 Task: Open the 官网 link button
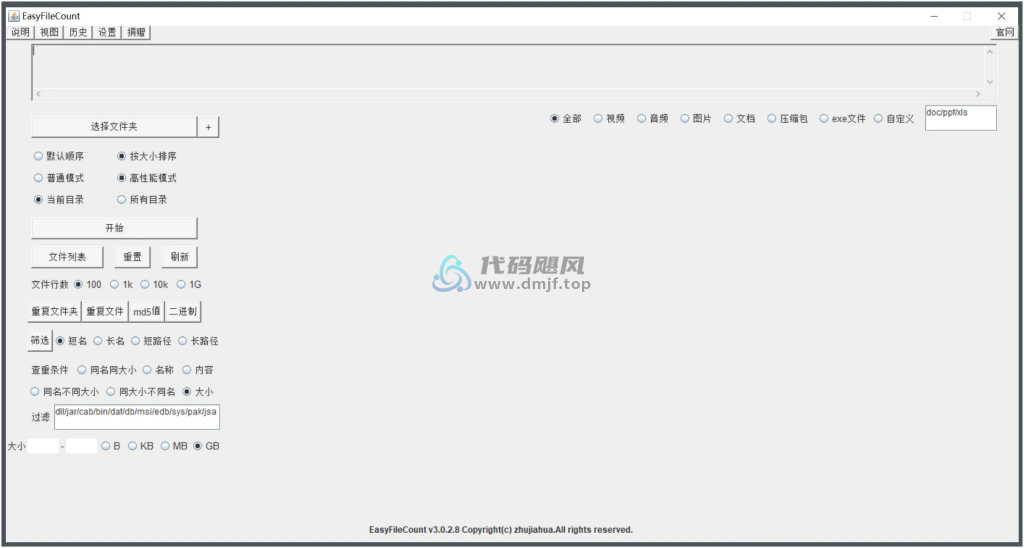click(x=1004, y=33)
